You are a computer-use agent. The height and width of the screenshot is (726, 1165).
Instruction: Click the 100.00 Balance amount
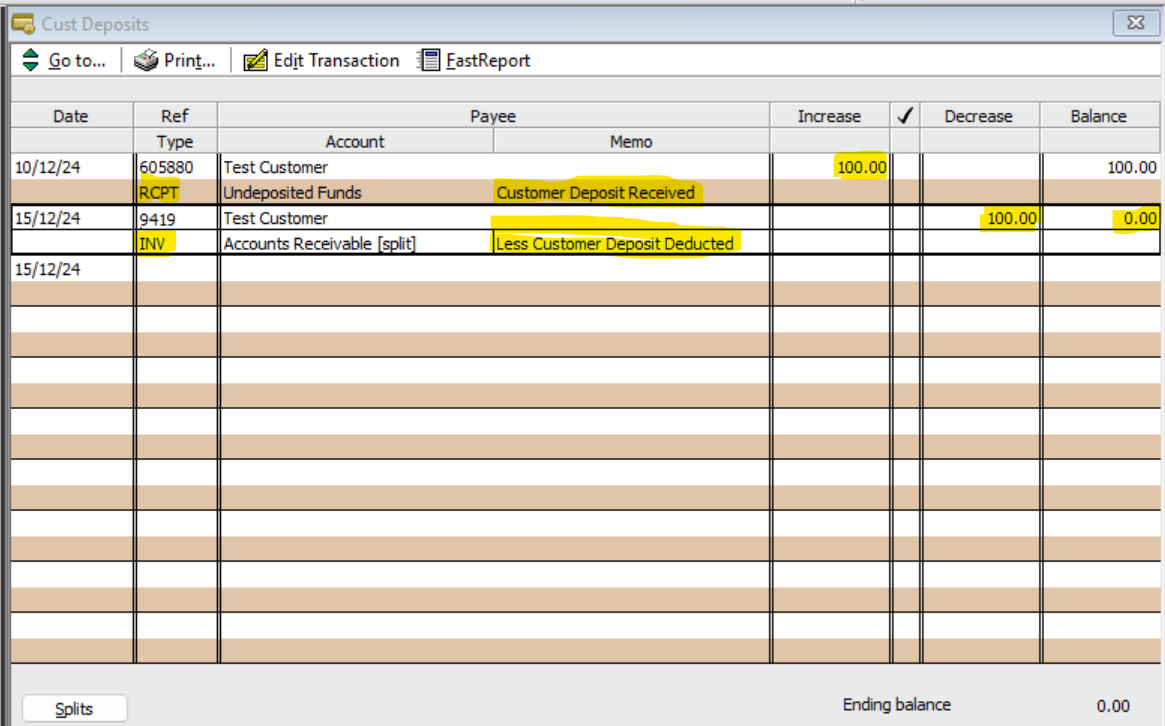pyautogui.click(x=1132, y=167)
